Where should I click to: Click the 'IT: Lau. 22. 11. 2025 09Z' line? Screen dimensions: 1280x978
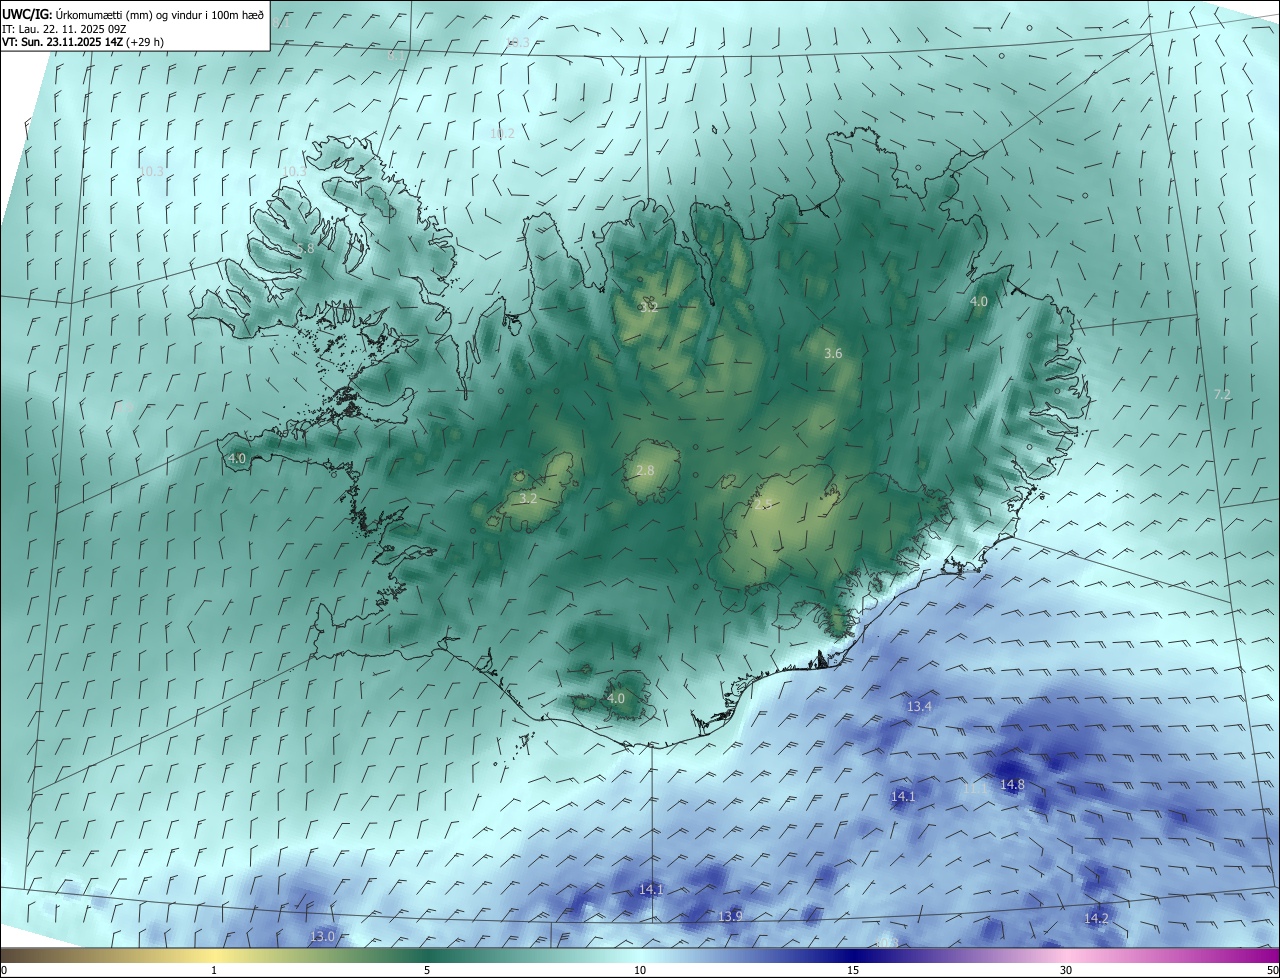[x=64, y=29]
